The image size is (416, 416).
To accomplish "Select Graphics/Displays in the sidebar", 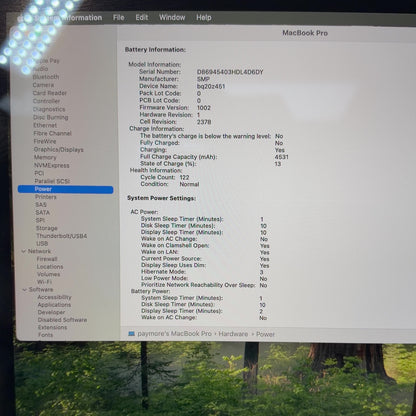I will [x=59, y=150].
